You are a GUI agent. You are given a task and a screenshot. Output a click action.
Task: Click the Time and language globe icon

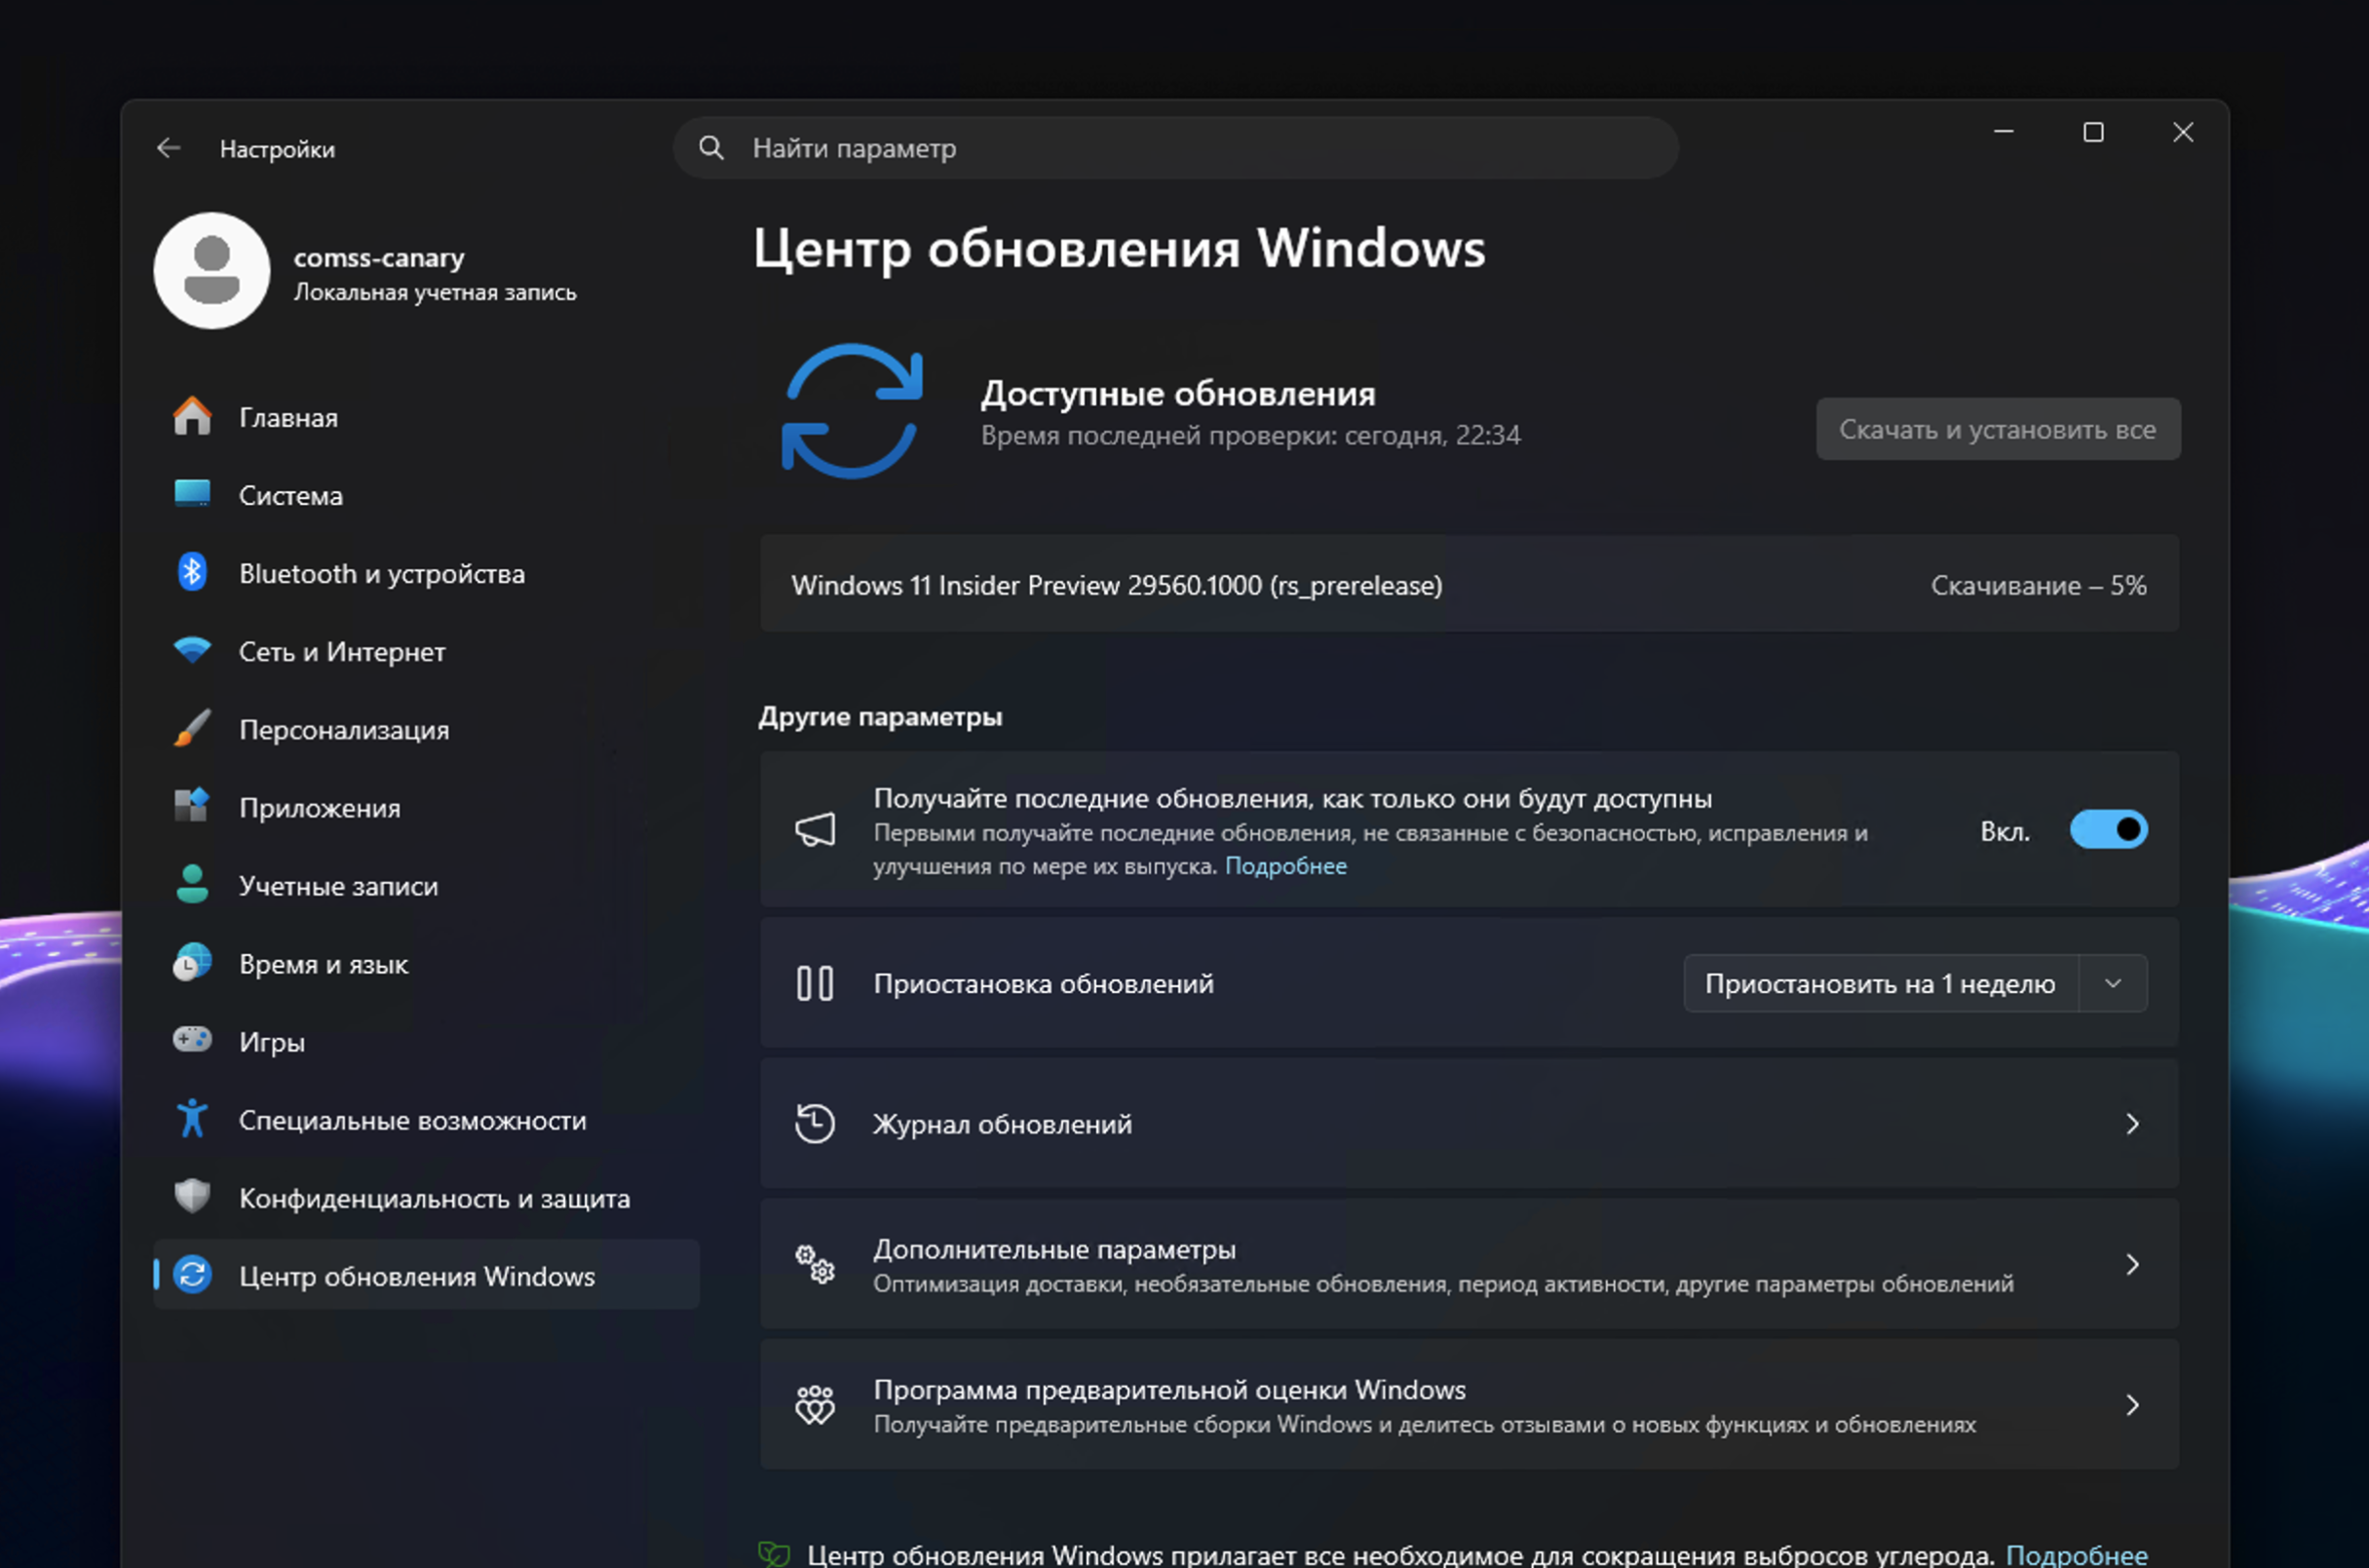pos(192,962)
